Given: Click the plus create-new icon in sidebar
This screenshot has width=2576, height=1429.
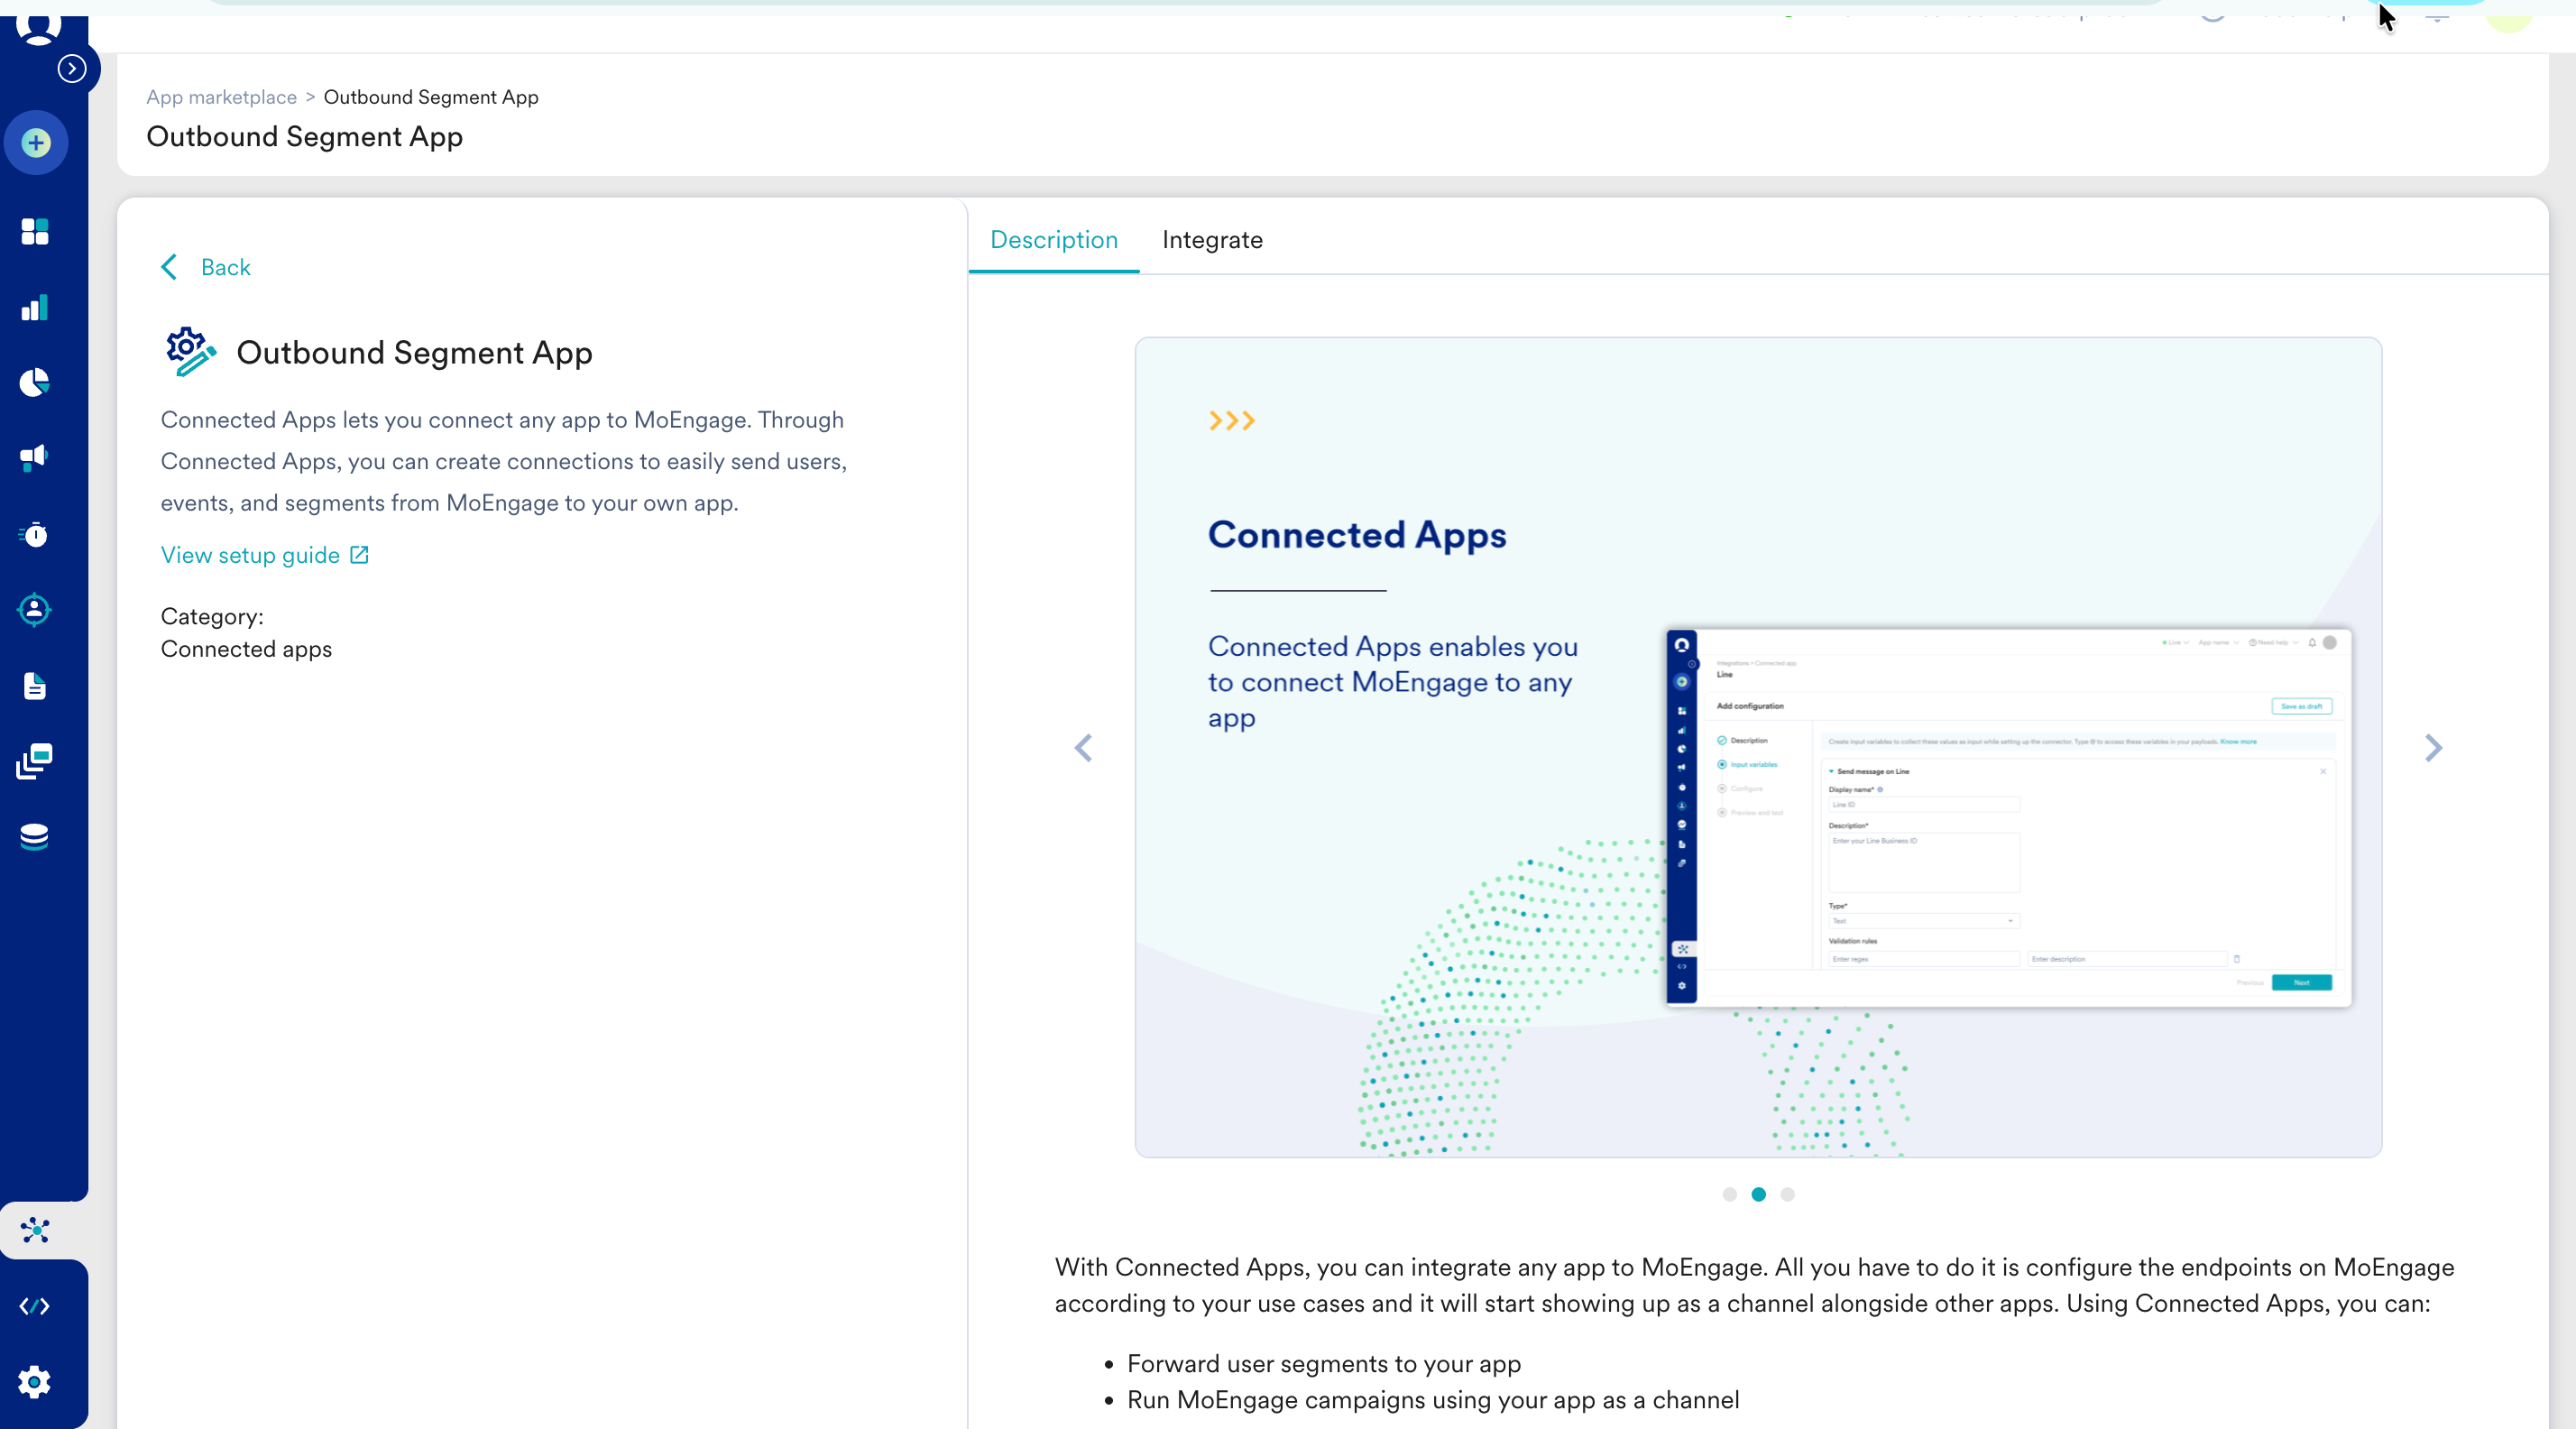Looking at the screenshot, I should pyautogui.click(x=36, y=143).
